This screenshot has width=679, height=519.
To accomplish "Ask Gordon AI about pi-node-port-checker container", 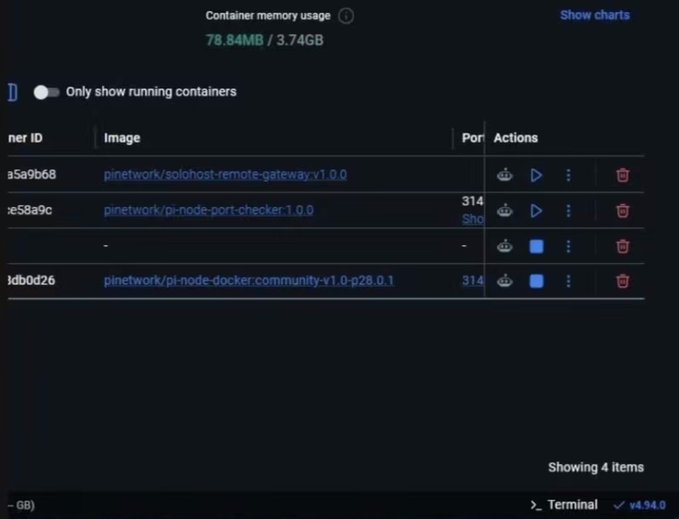I will pos(504,211).
